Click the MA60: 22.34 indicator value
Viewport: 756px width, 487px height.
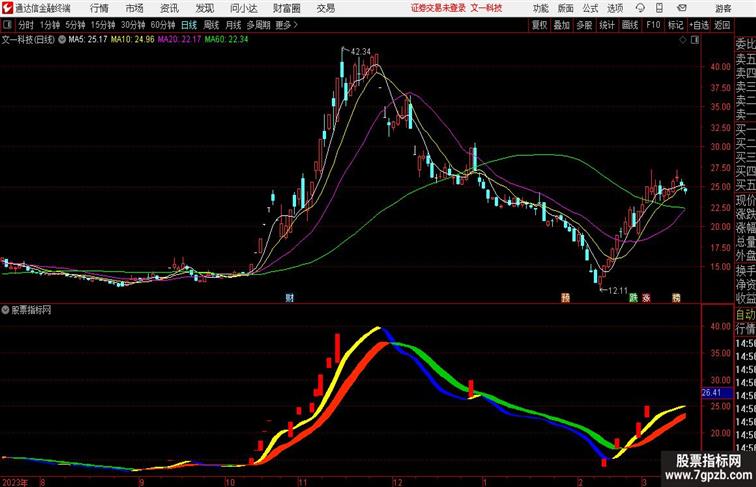click(226, 40)
